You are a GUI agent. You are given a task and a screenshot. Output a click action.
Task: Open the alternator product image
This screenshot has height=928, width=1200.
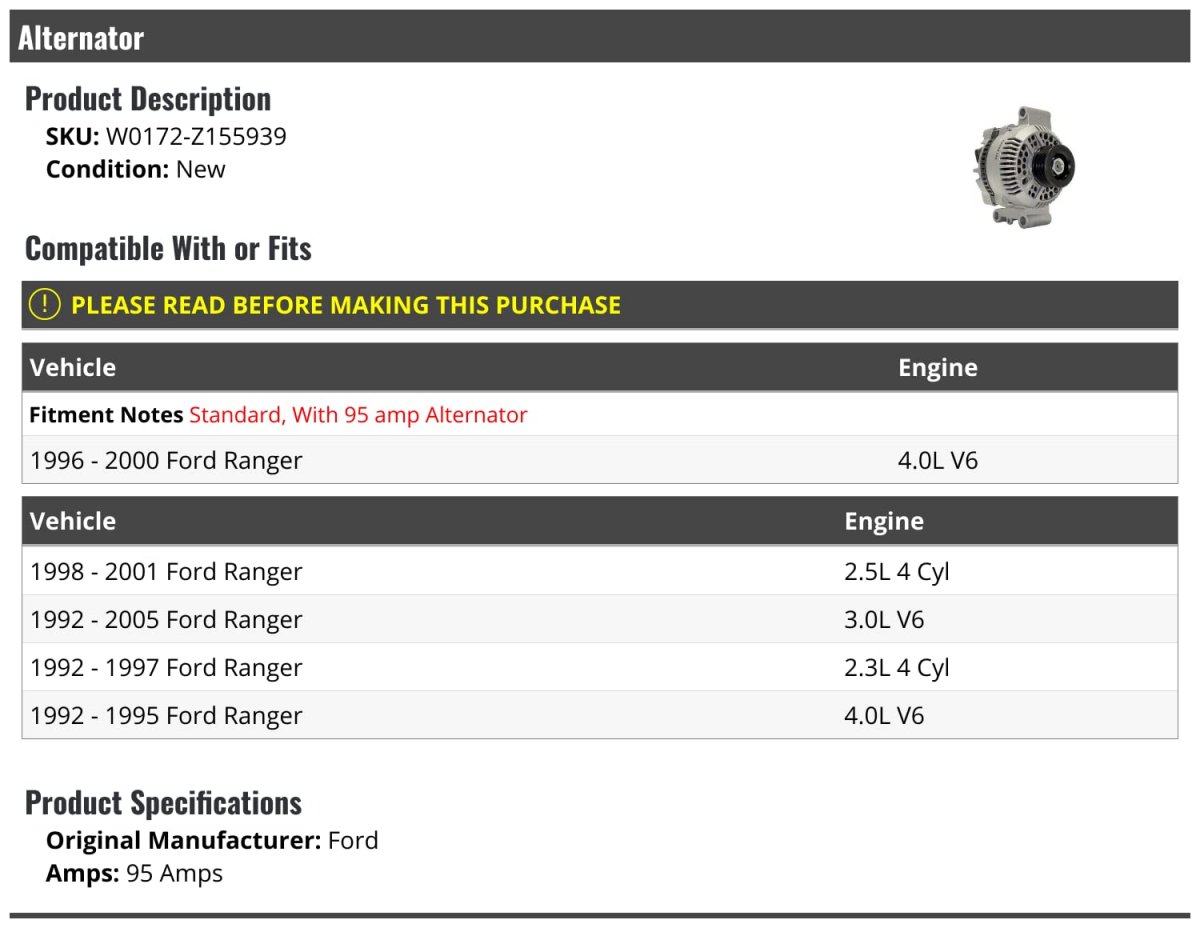pyautogui.click(x=1022, y=166)
